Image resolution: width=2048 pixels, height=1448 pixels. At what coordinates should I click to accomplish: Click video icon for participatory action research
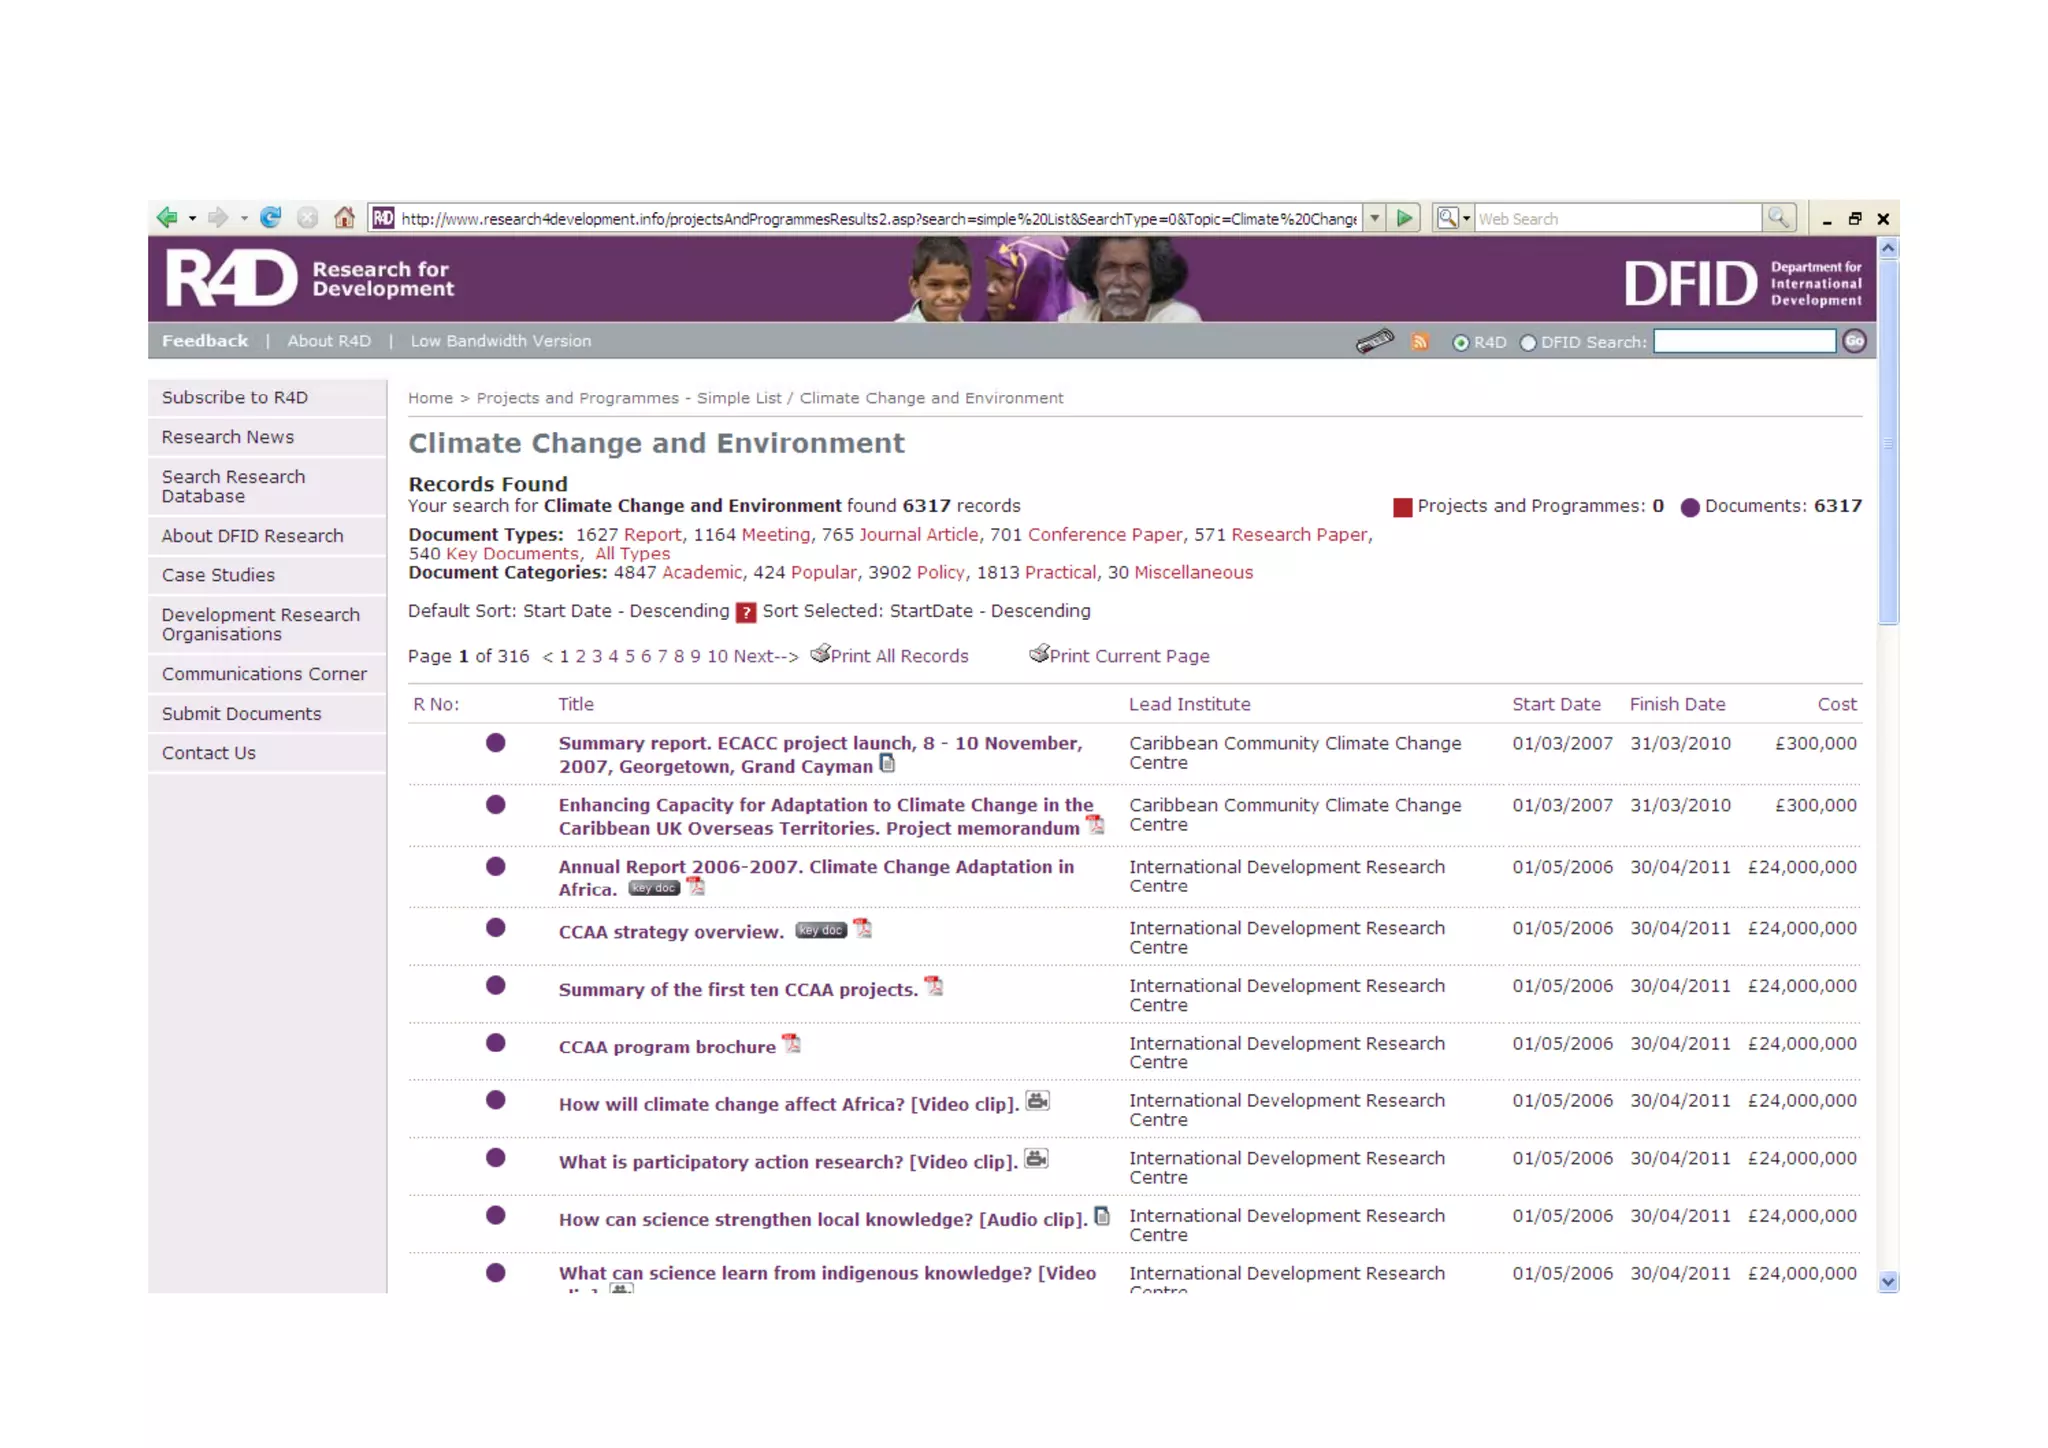pyautogui.click(x=1037, y=1158)
